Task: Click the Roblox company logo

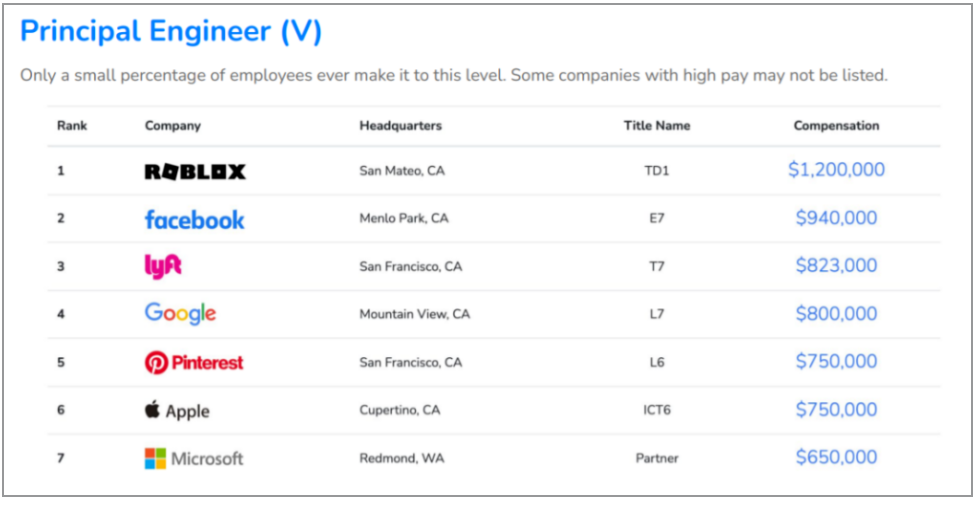Action: (195, 171)
